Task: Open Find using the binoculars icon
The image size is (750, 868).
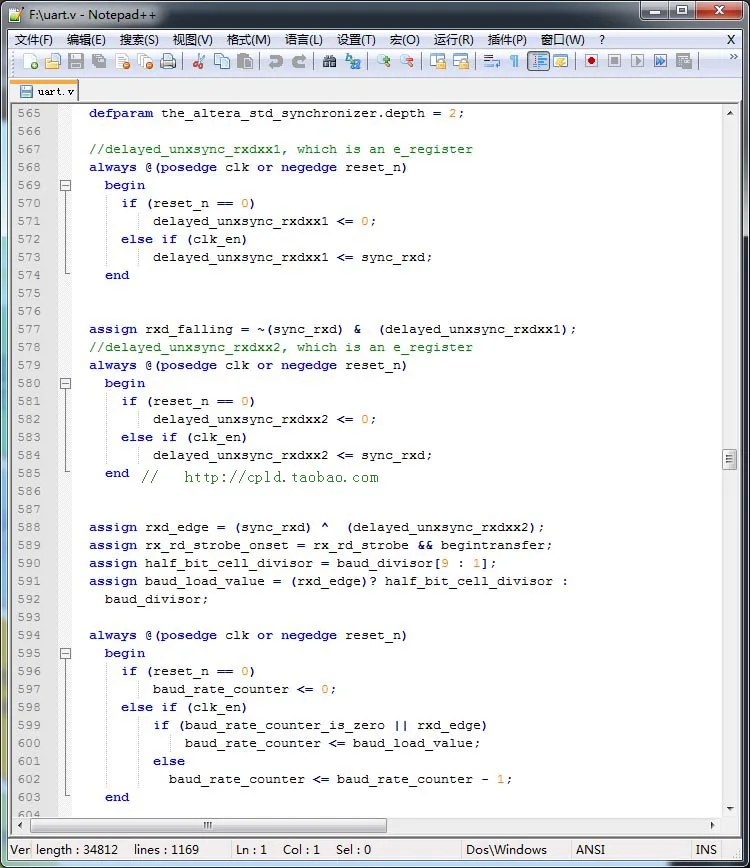Action: pos(329,61)
